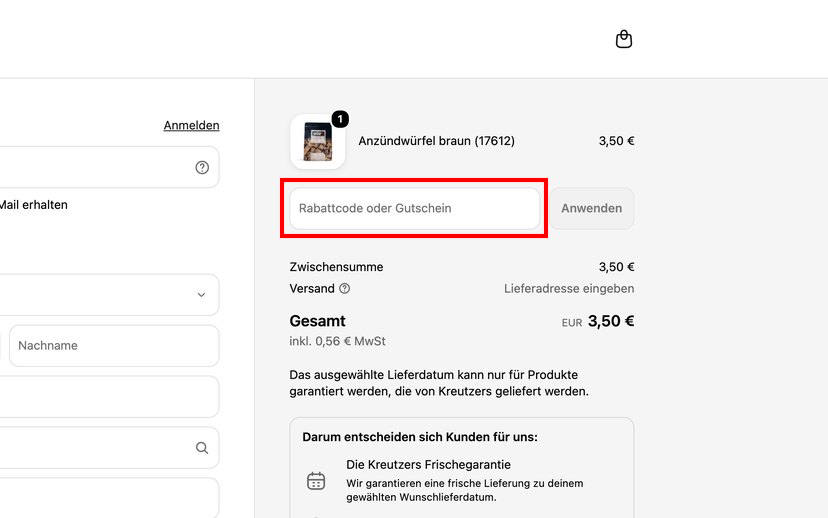Focus the Nachname input field

(114, 345)
